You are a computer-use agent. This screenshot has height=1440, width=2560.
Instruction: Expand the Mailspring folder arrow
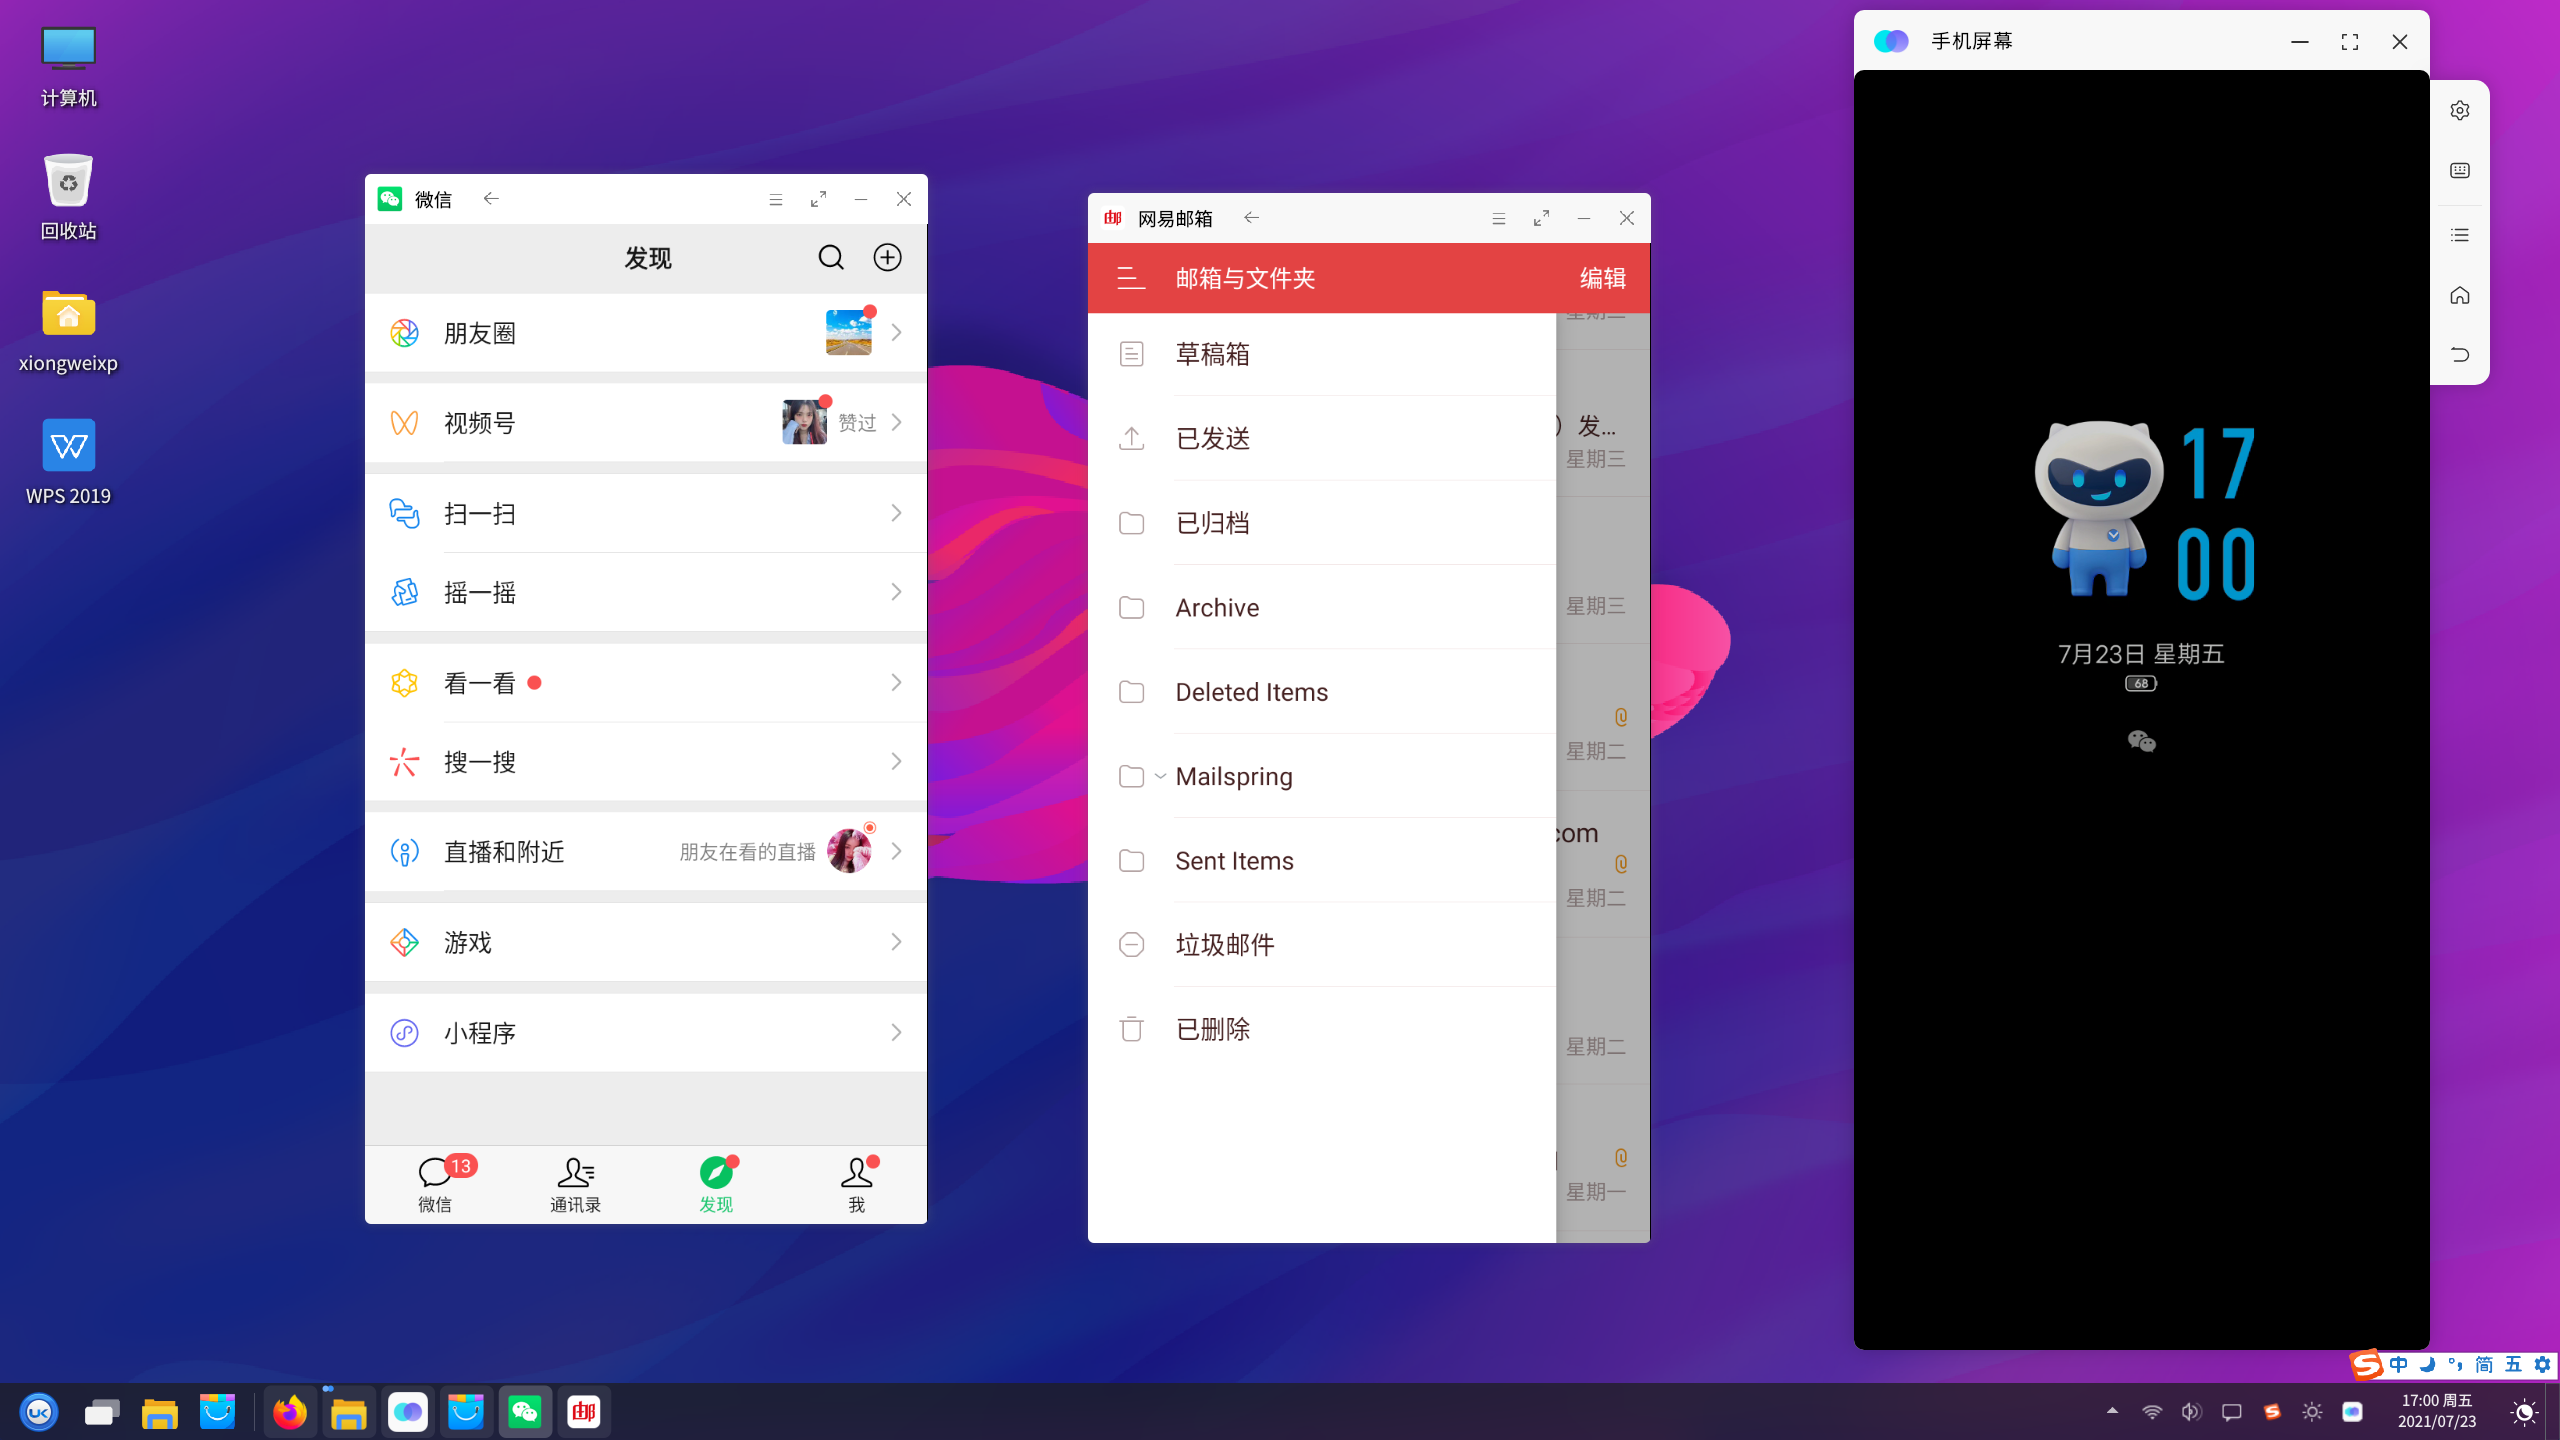1160,776
